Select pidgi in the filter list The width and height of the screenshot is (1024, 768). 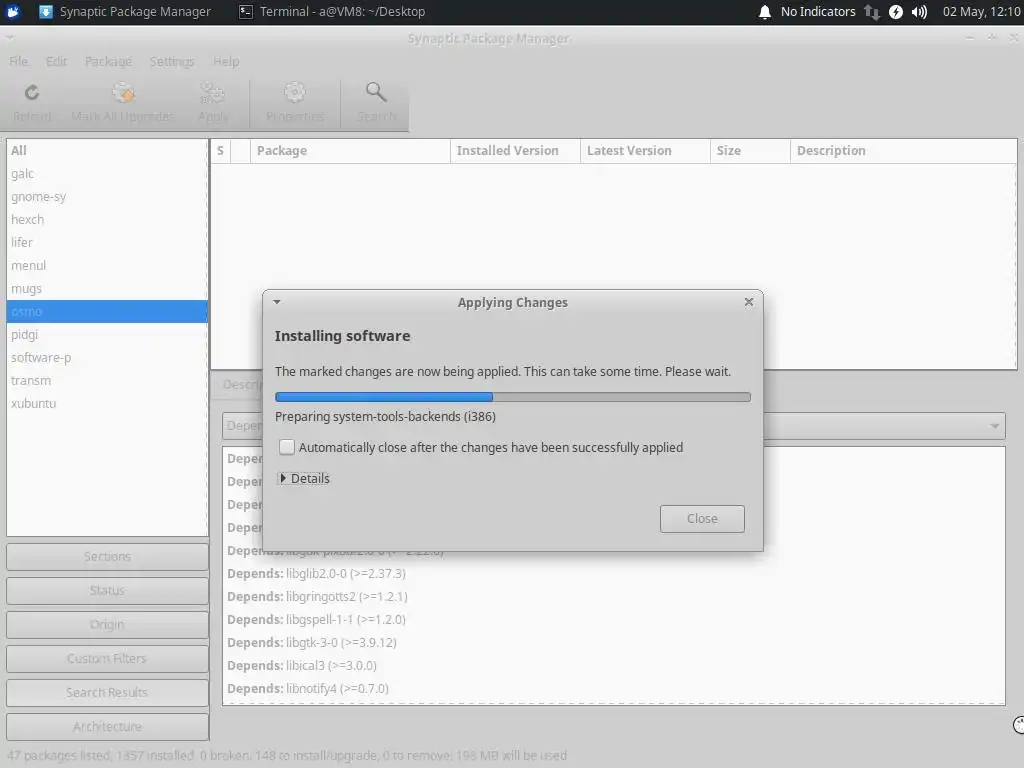pos(107,334)
